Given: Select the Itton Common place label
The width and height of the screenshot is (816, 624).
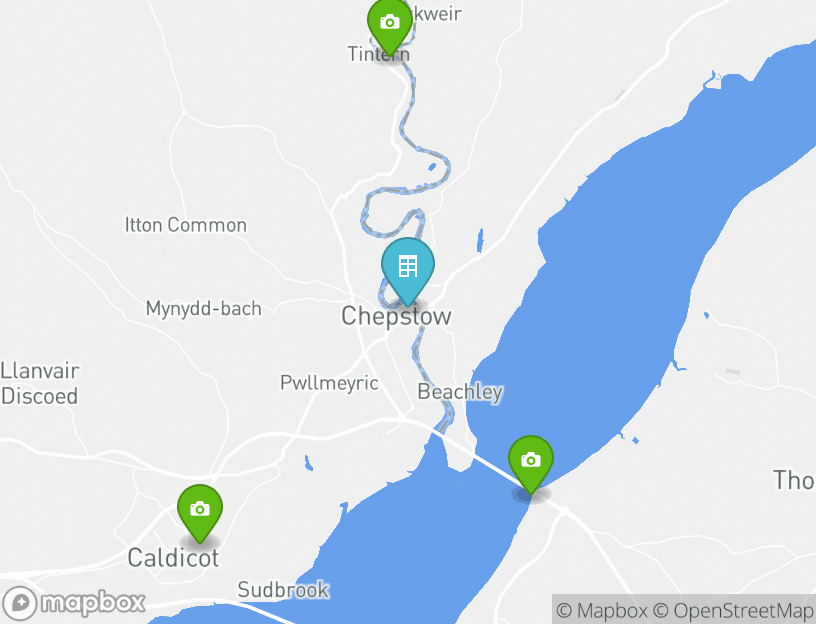Looking at the screenshot, I should point(186,225).
